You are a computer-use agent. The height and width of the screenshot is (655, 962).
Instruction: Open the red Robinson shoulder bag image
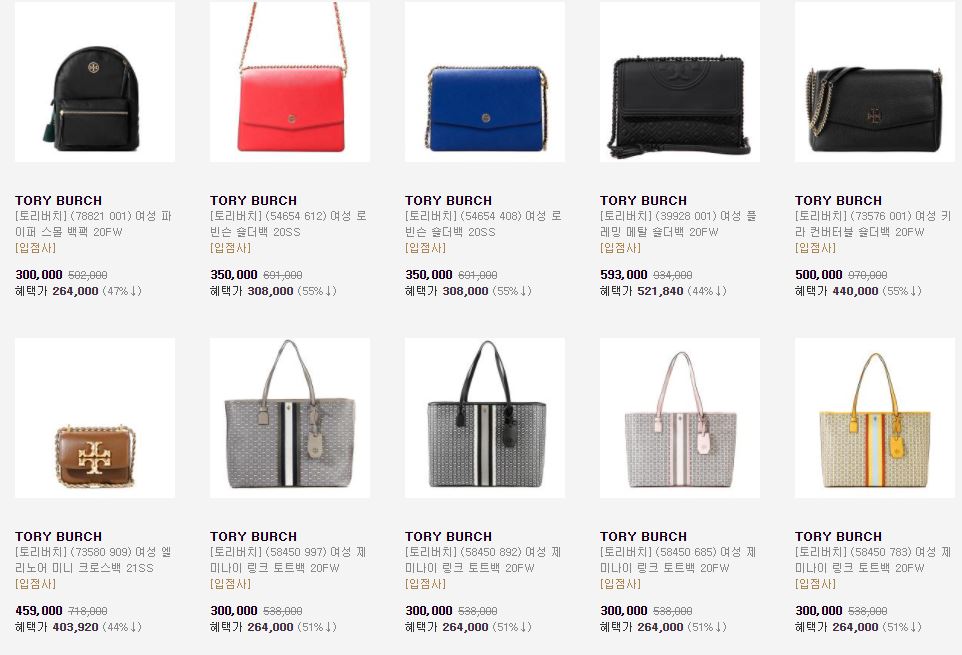(290, 82)
